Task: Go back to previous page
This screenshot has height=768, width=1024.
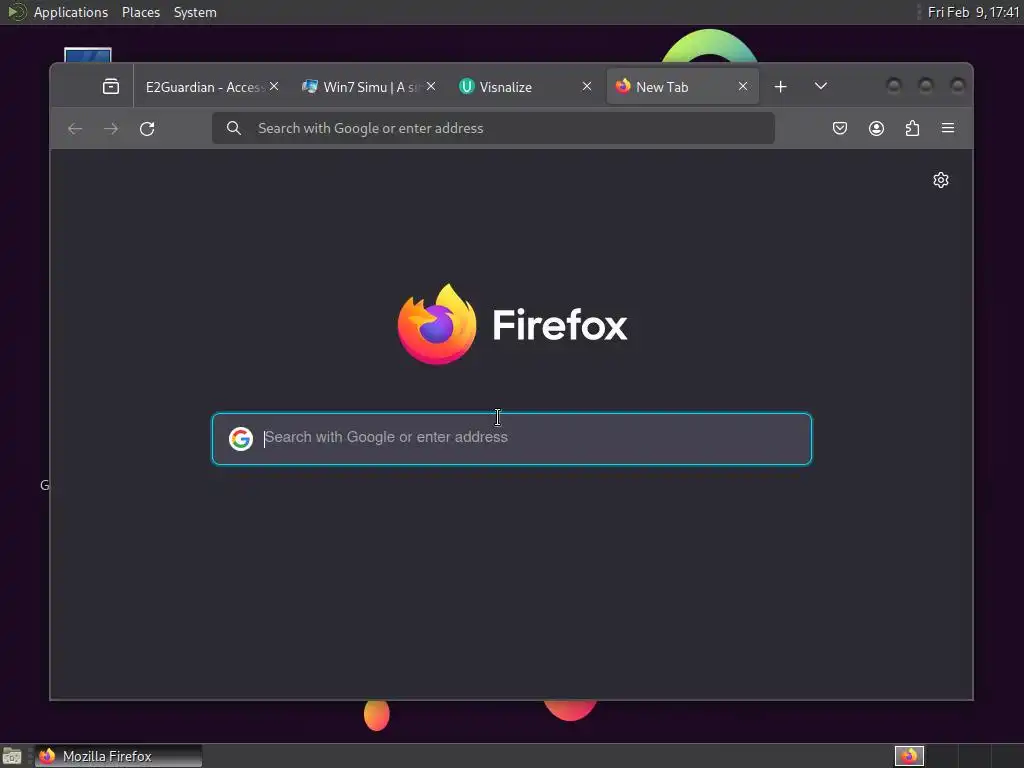Action: tap(75, 129)
